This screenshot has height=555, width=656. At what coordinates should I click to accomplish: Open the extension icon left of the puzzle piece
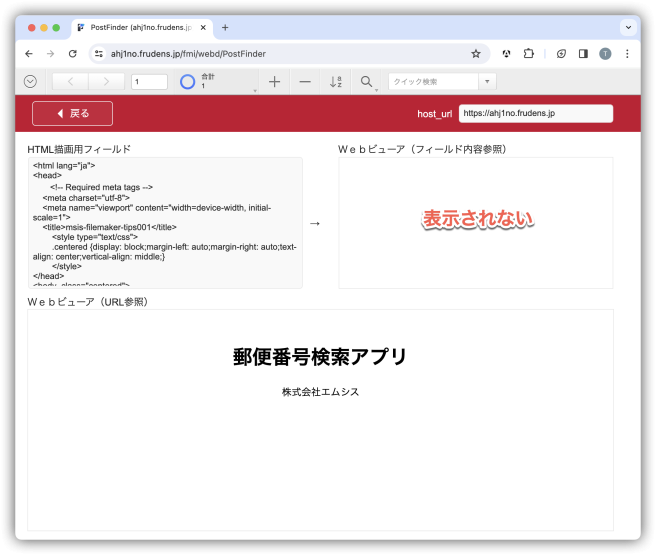pyautogui.click(x=507, y=54)
